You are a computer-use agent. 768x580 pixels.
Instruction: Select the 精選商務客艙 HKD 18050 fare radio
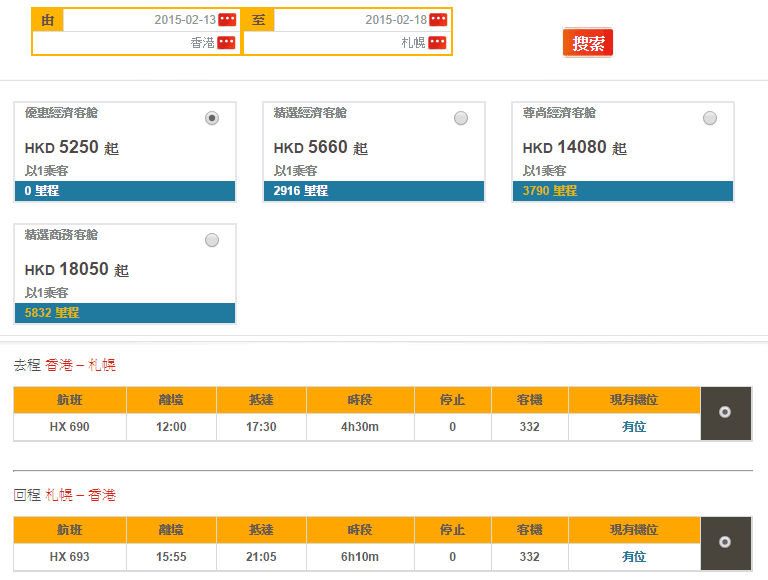(212, 240)
